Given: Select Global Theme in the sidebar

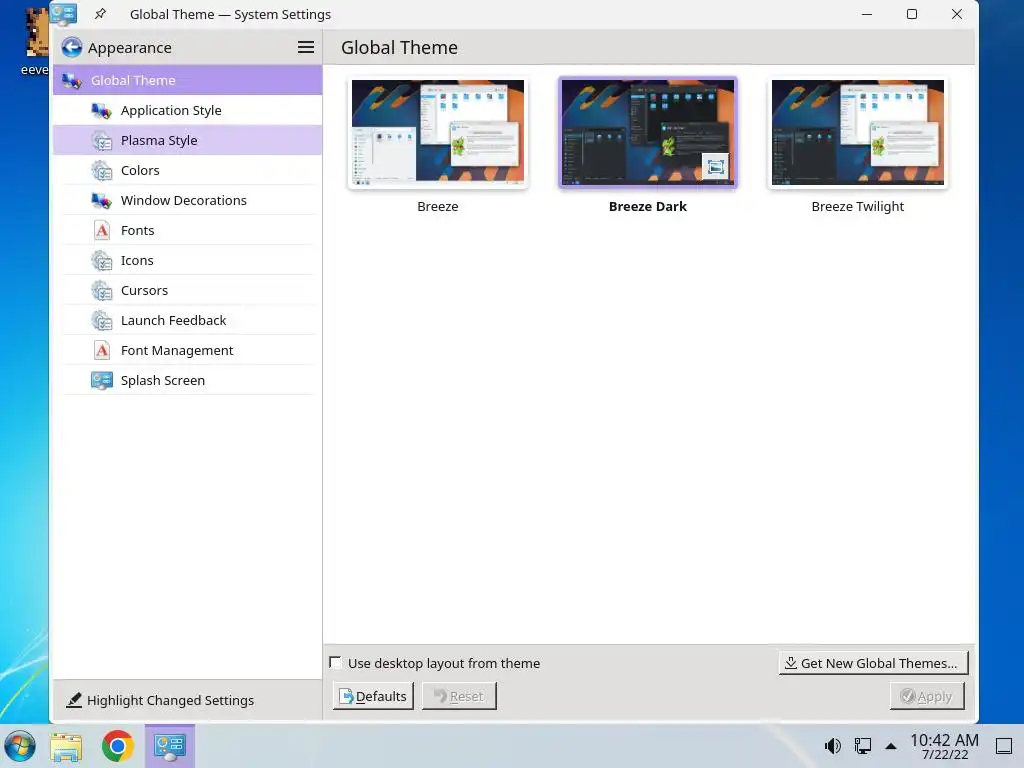Looking at the screenshot, I should [187, 80].
